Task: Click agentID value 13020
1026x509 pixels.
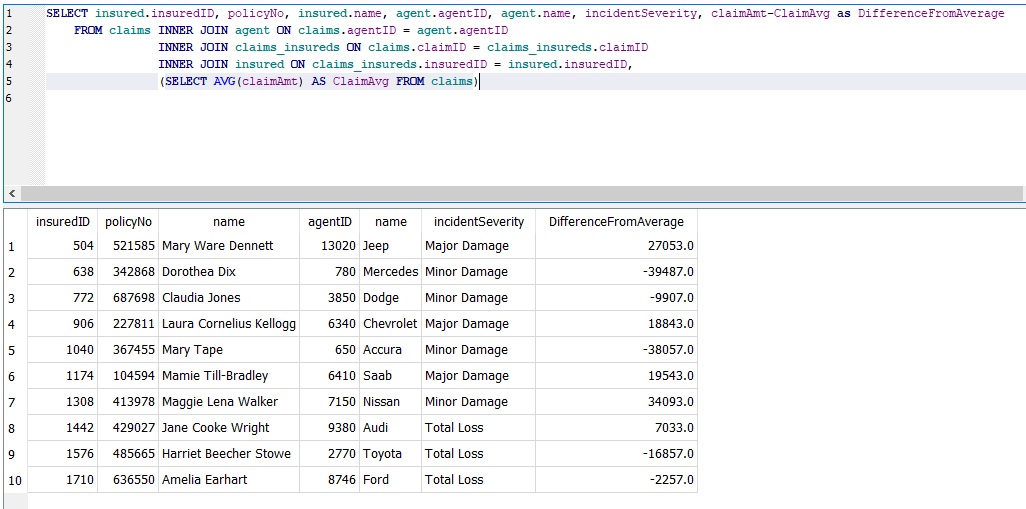Action: point(330,246)
